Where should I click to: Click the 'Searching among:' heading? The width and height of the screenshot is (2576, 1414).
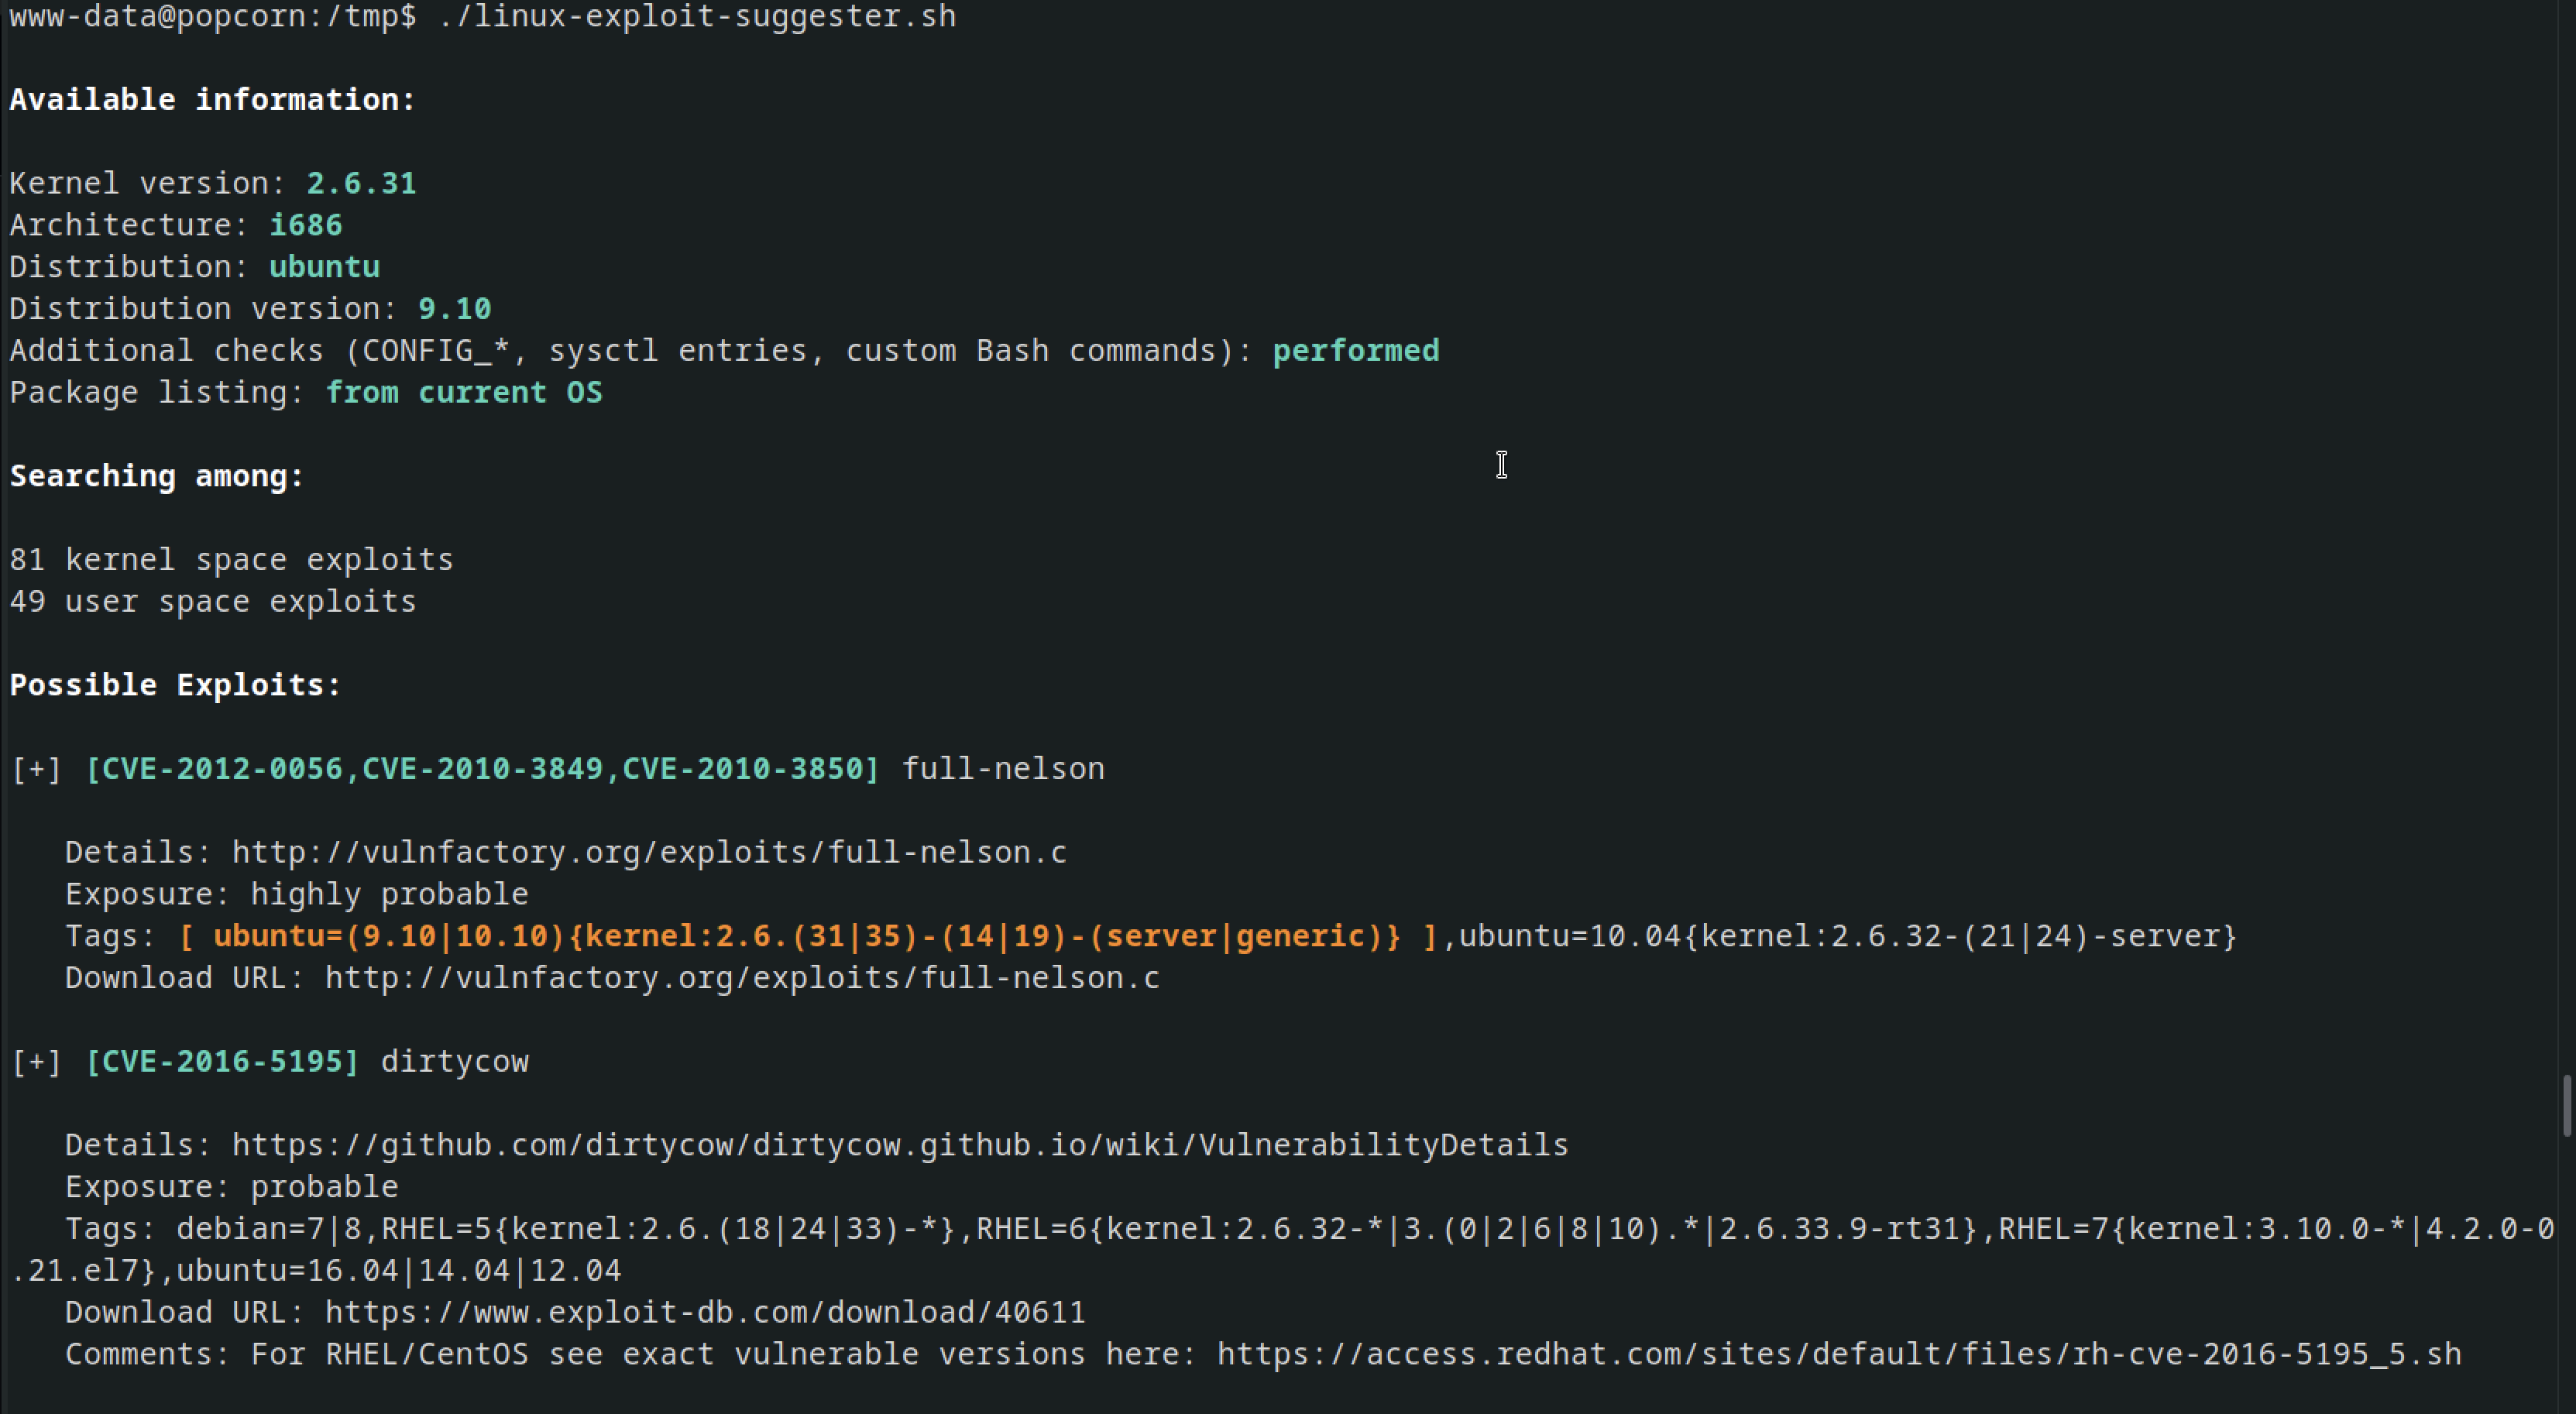[x=157, y=476]
